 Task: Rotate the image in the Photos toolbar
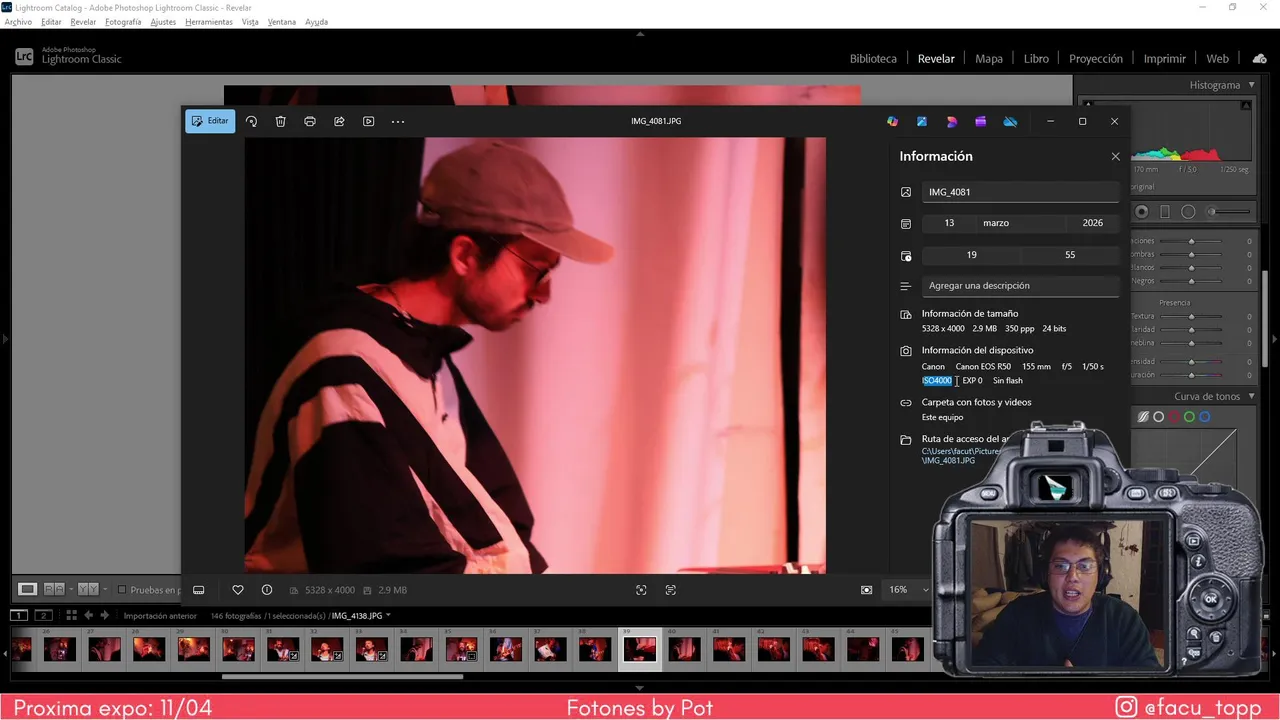pyautogui.click(x=251, y=121)
